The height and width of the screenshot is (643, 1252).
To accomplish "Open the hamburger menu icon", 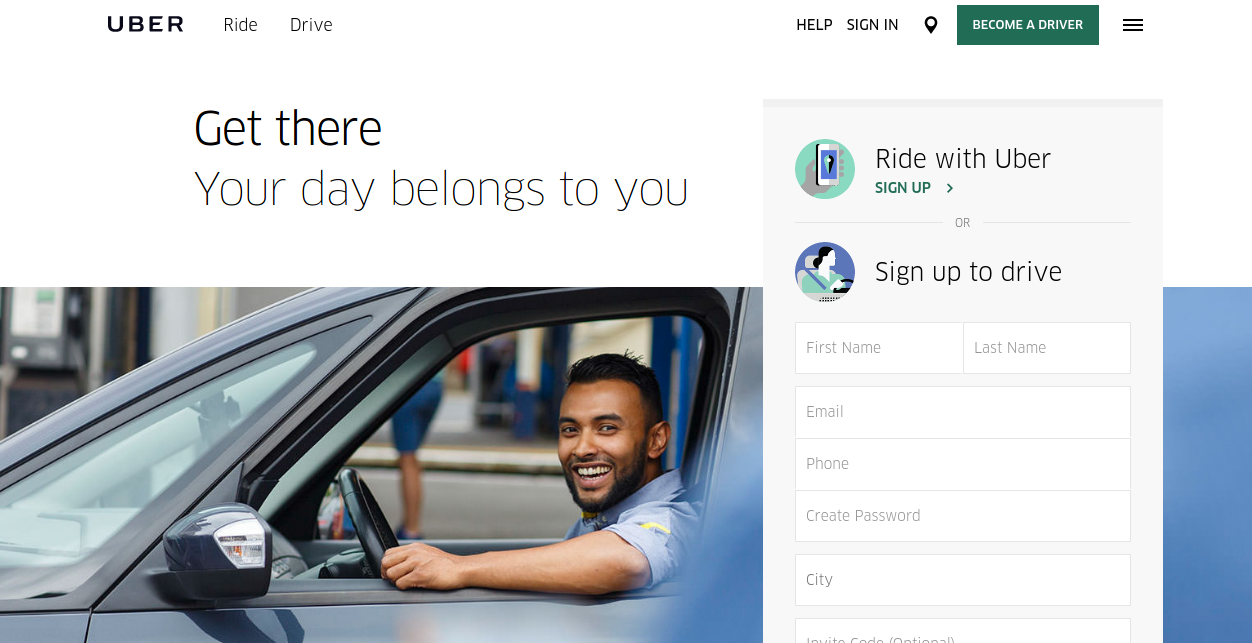I will click(x=1133, y=25).
